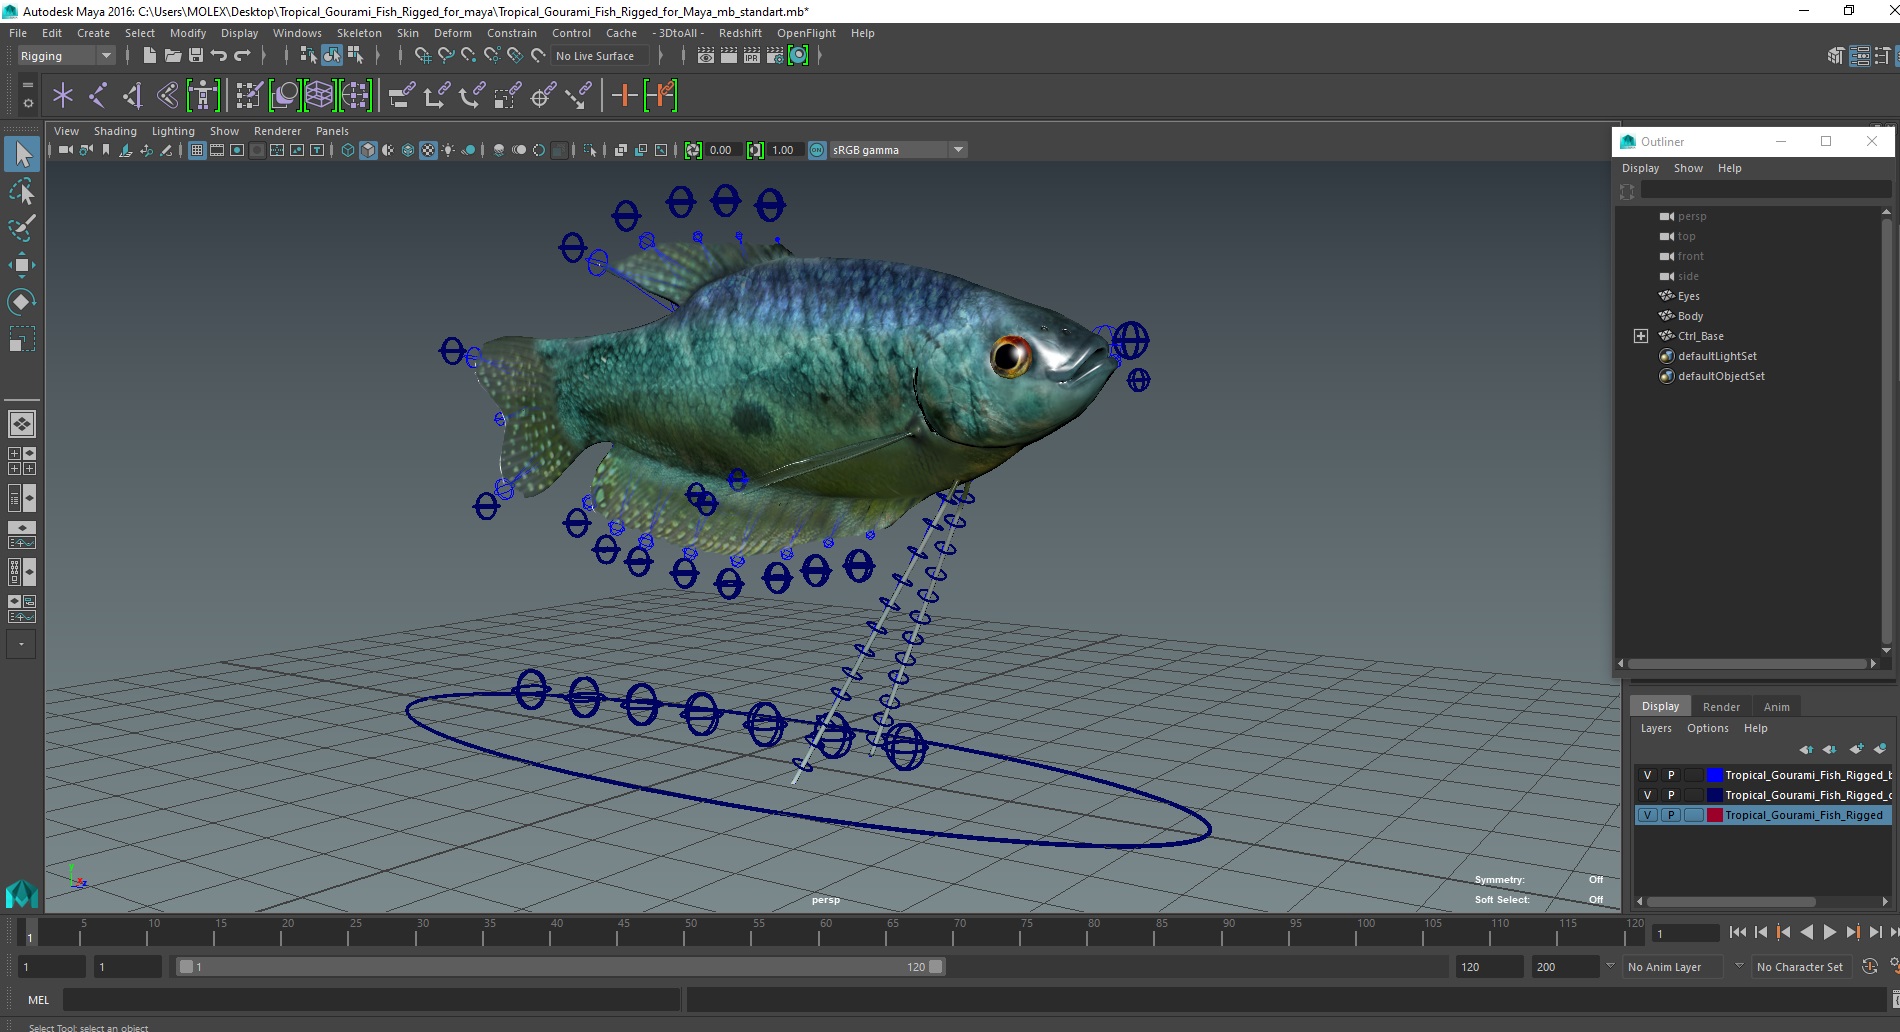Choose the Paint Selection tool
Viewport: 1900px width, 1032px height.
coord(22,228)
